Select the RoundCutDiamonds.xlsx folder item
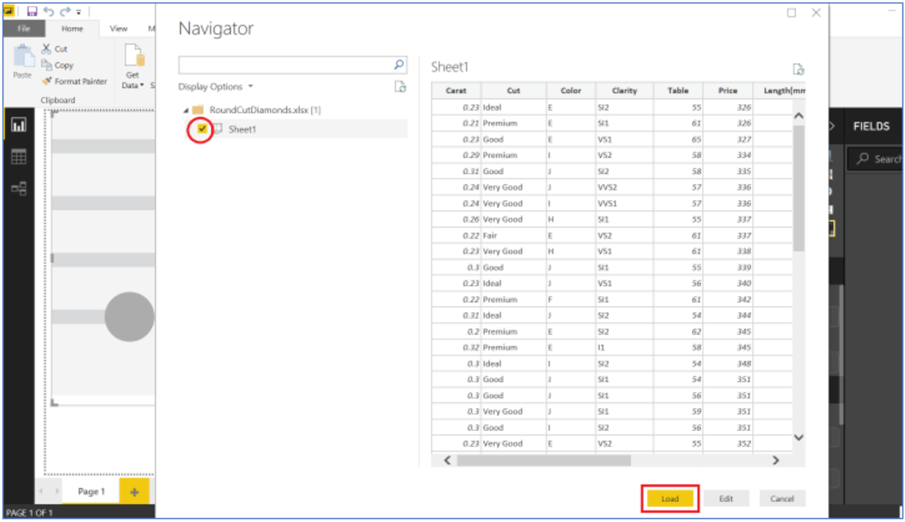905x522 pixels. [256, 110]
